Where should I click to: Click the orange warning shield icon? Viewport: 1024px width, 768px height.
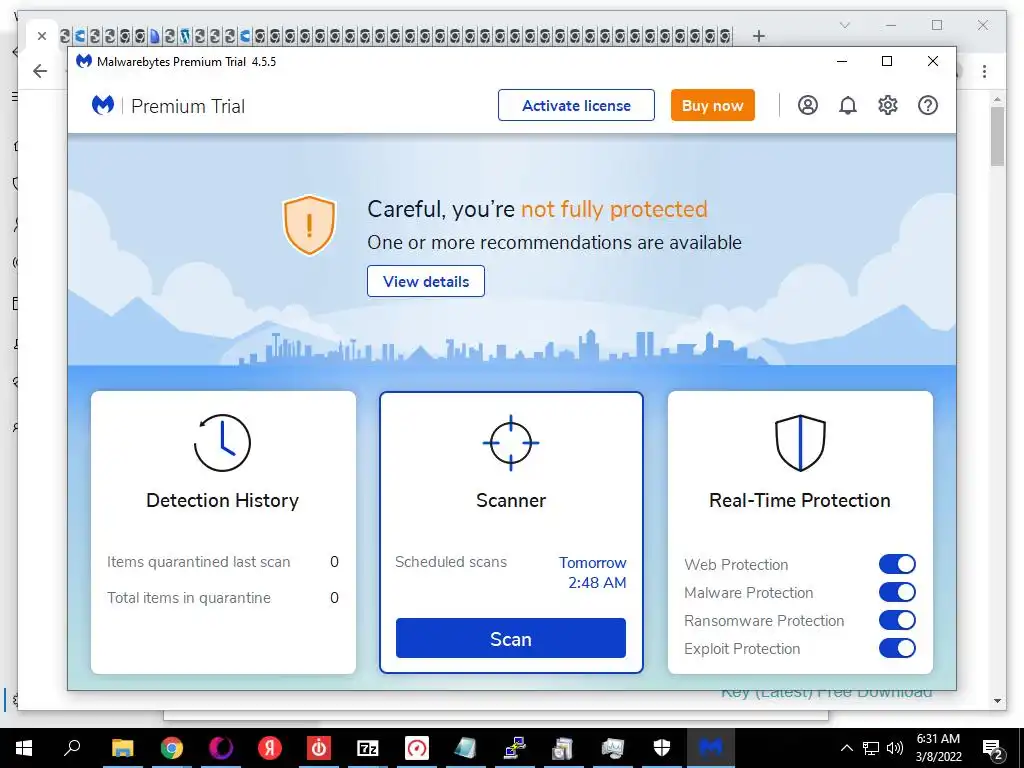coord(309,225)
